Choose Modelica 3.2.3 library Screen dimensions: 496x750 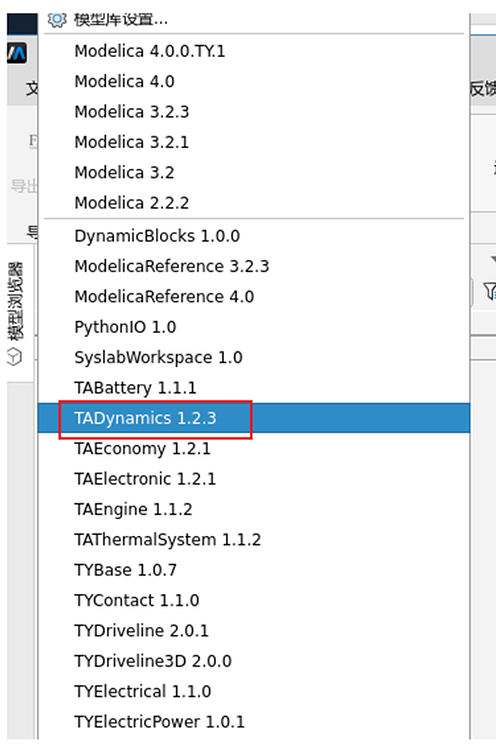254,111
